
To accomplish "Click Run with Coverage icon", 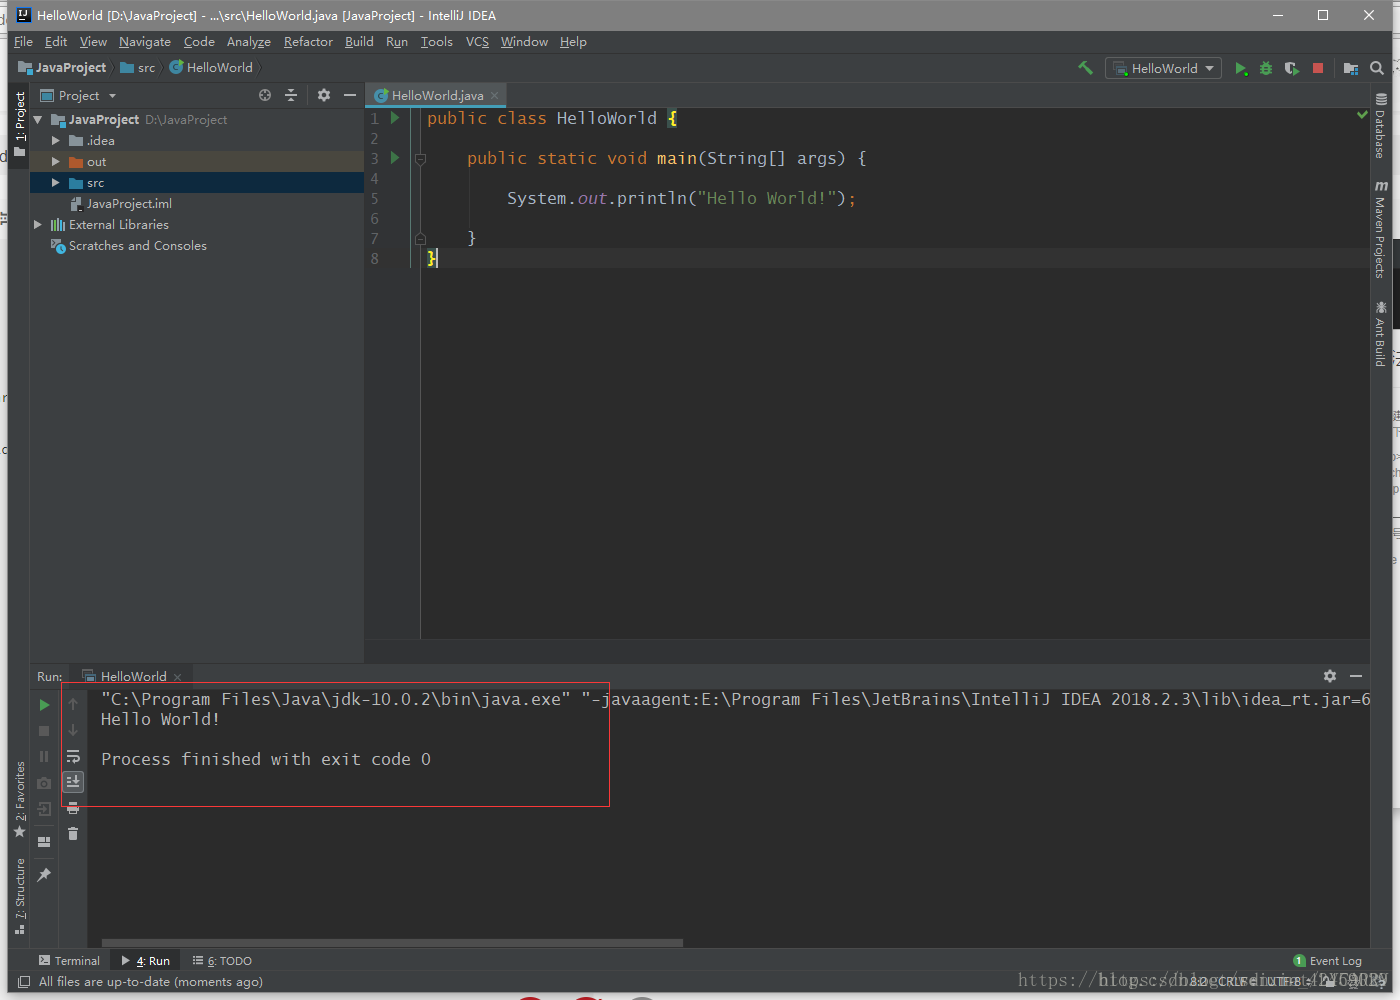I will point(1292,68).
